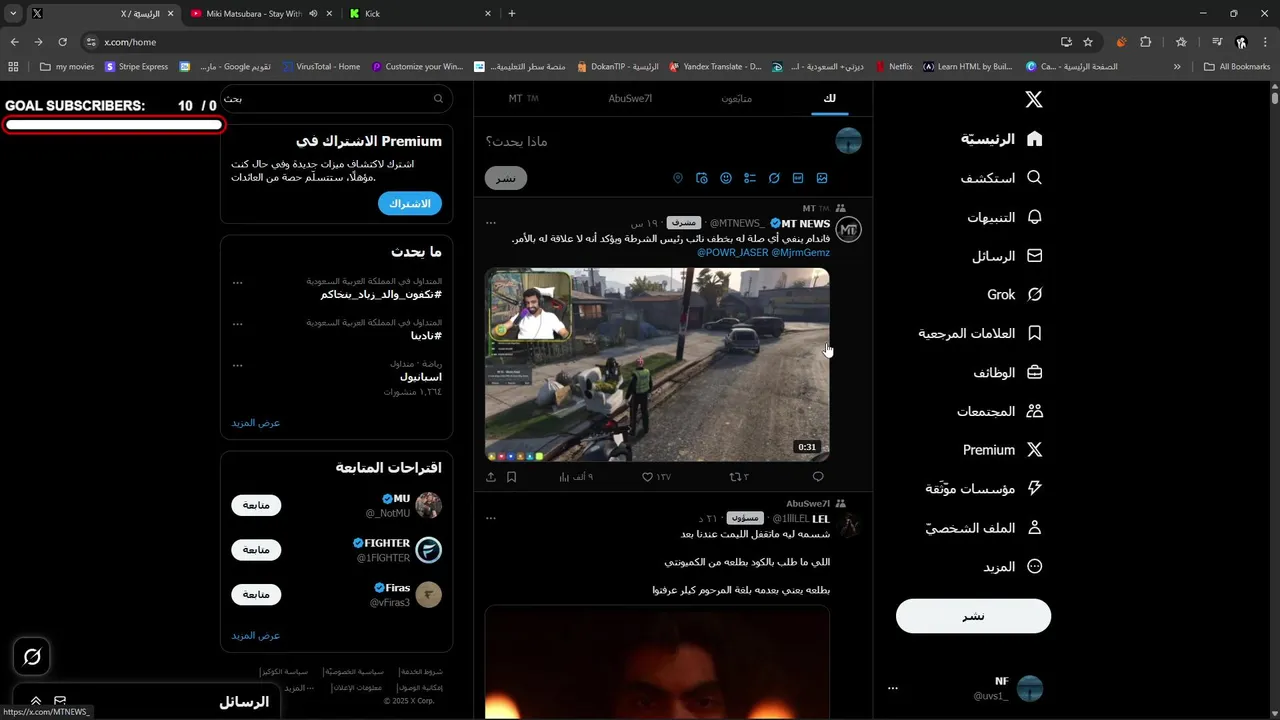Reload the page
1280x720 pixels.
coord(62,42)
